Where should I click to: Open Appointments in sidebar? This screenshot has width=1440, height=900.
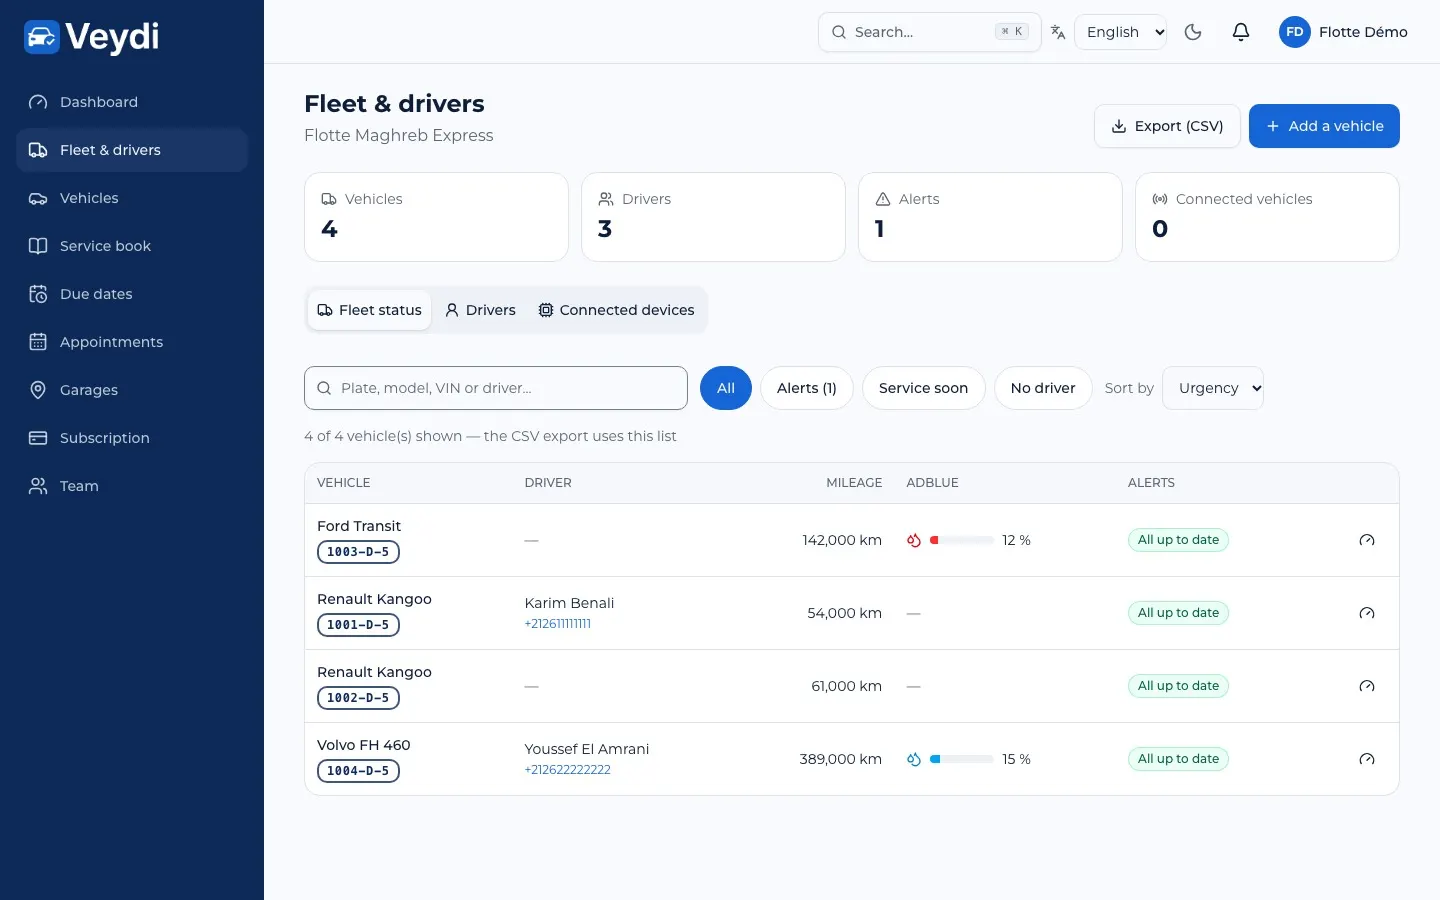[x=132, y=342]
